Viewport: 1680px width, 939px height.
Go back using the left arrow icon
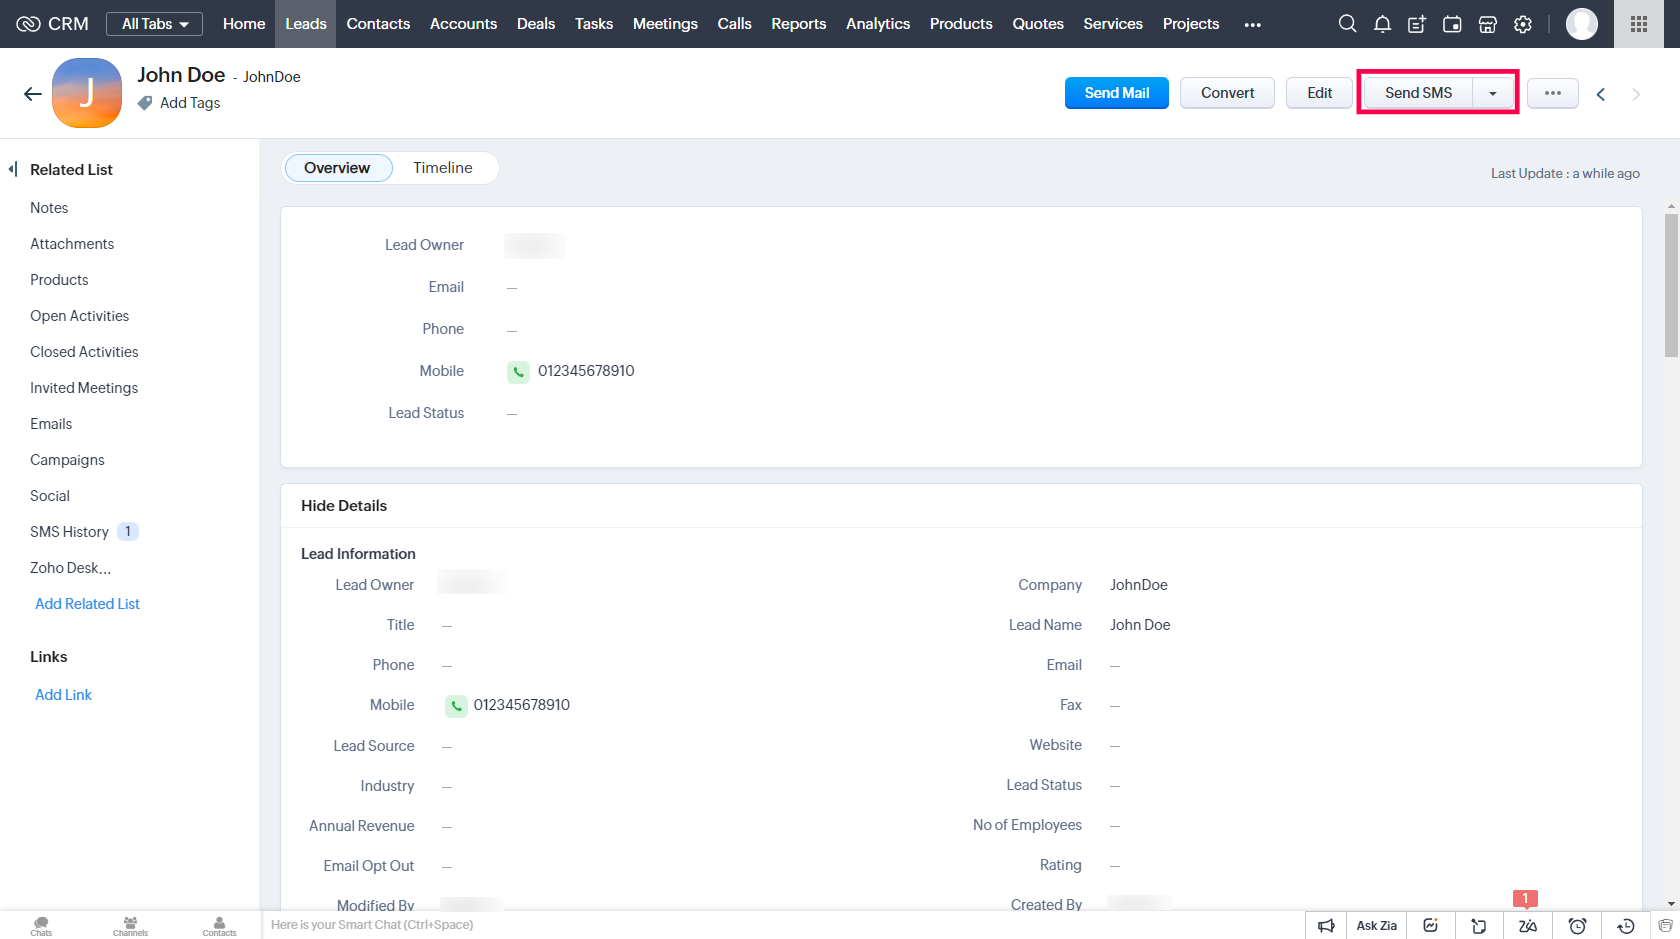(x=32, y=94)
